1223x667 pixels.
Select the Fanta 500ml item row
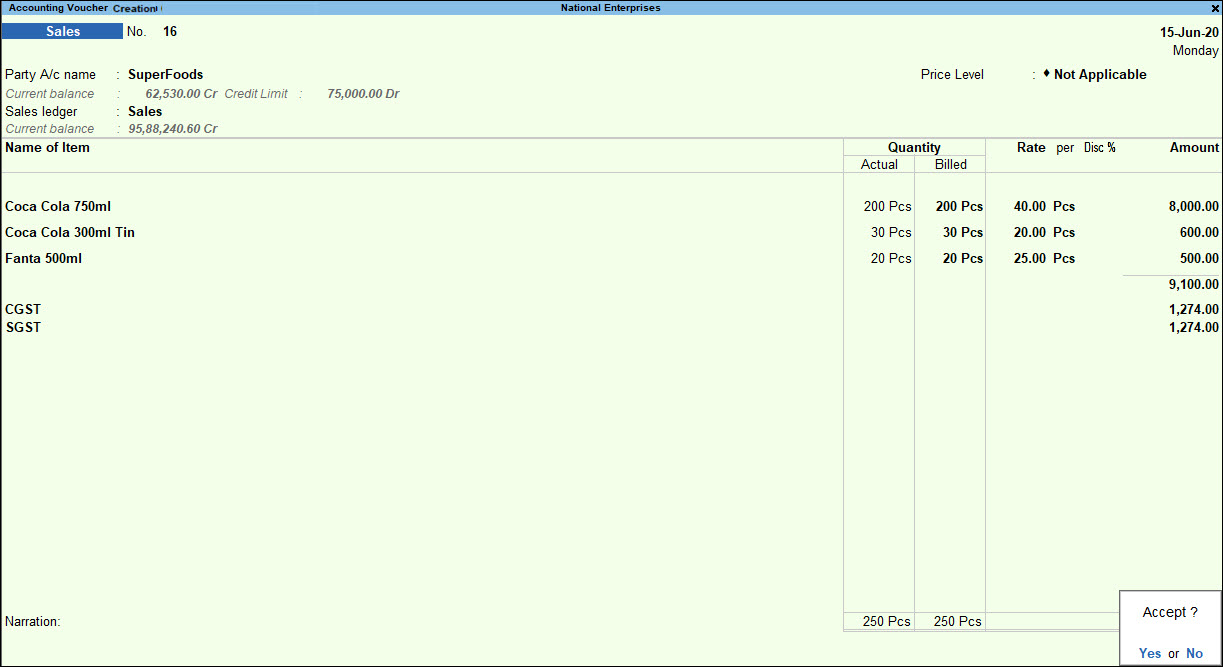611,258
